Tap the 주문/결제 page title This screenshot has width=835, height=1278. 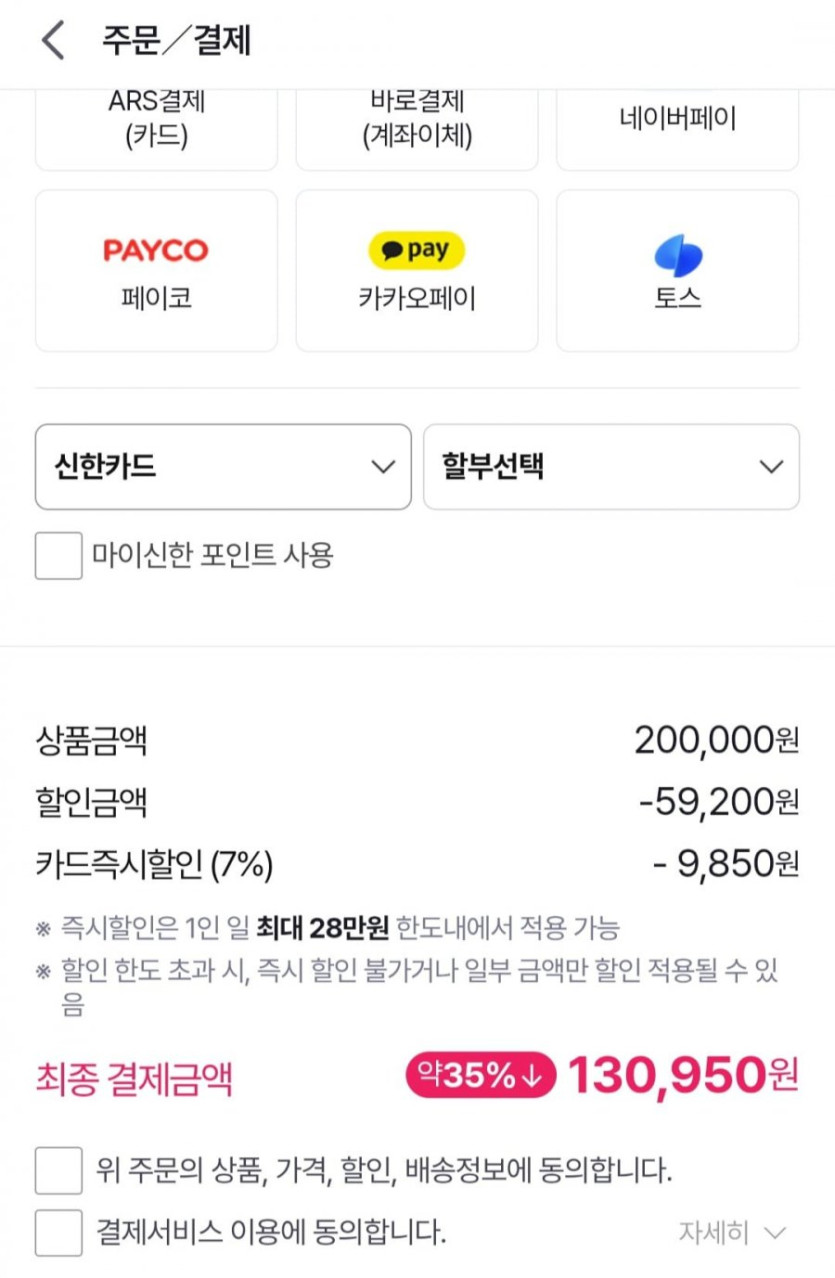pyautogui.click(x=176, y=41)
